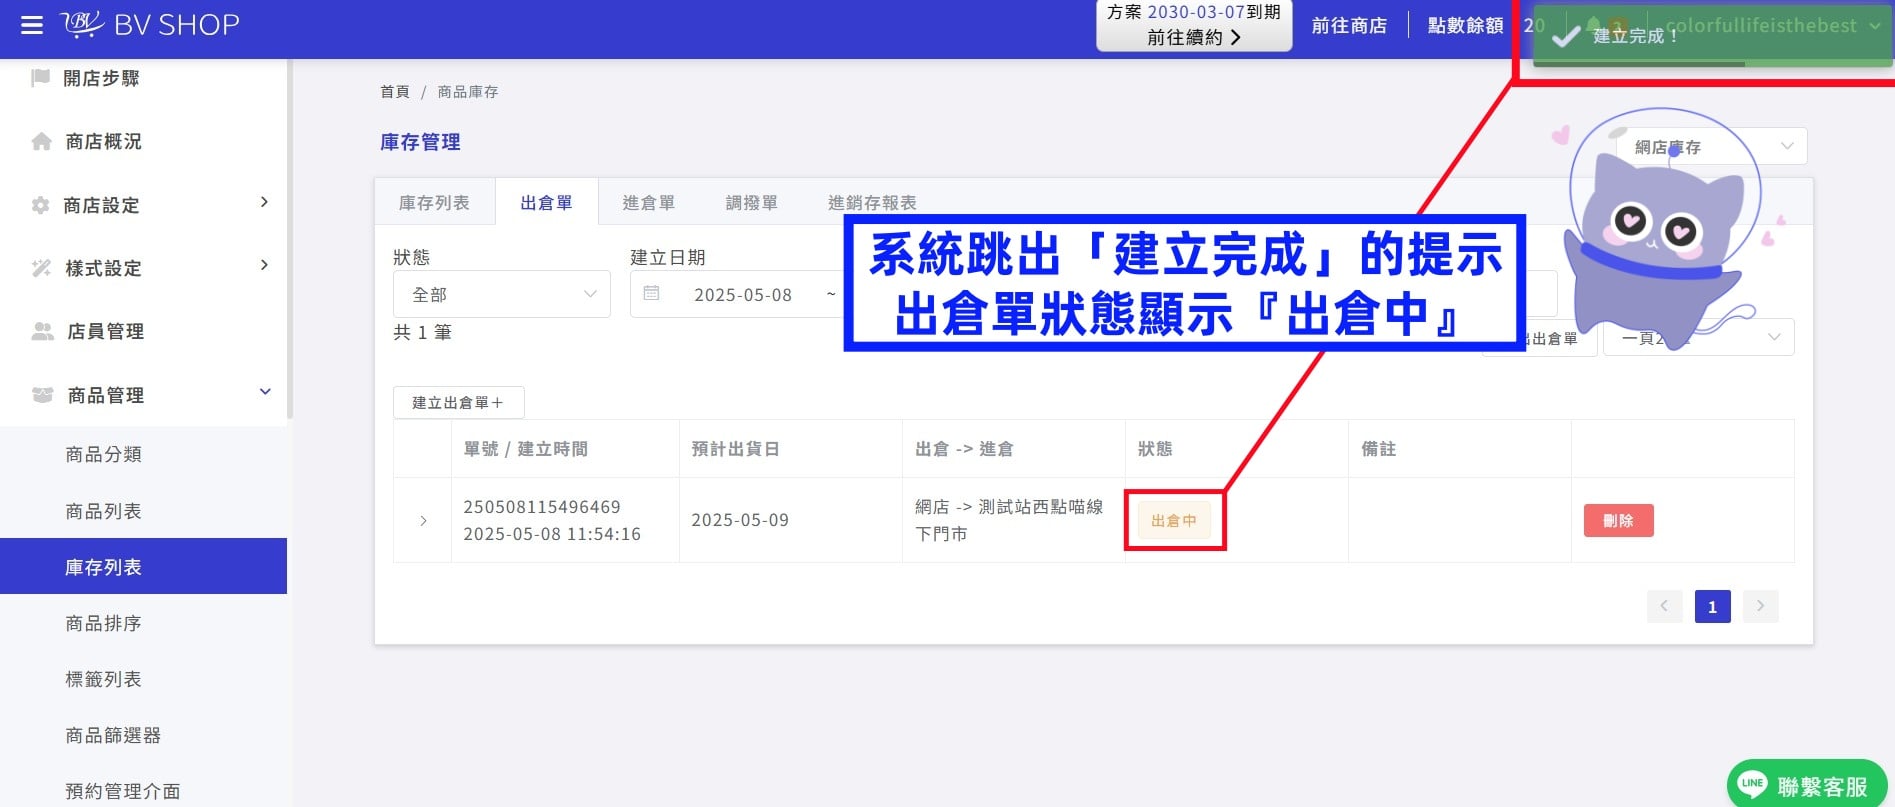The image size is (1895, 807).
Task: Delete the order with red 刪除 button
Action: click(x=1618, y=520)
